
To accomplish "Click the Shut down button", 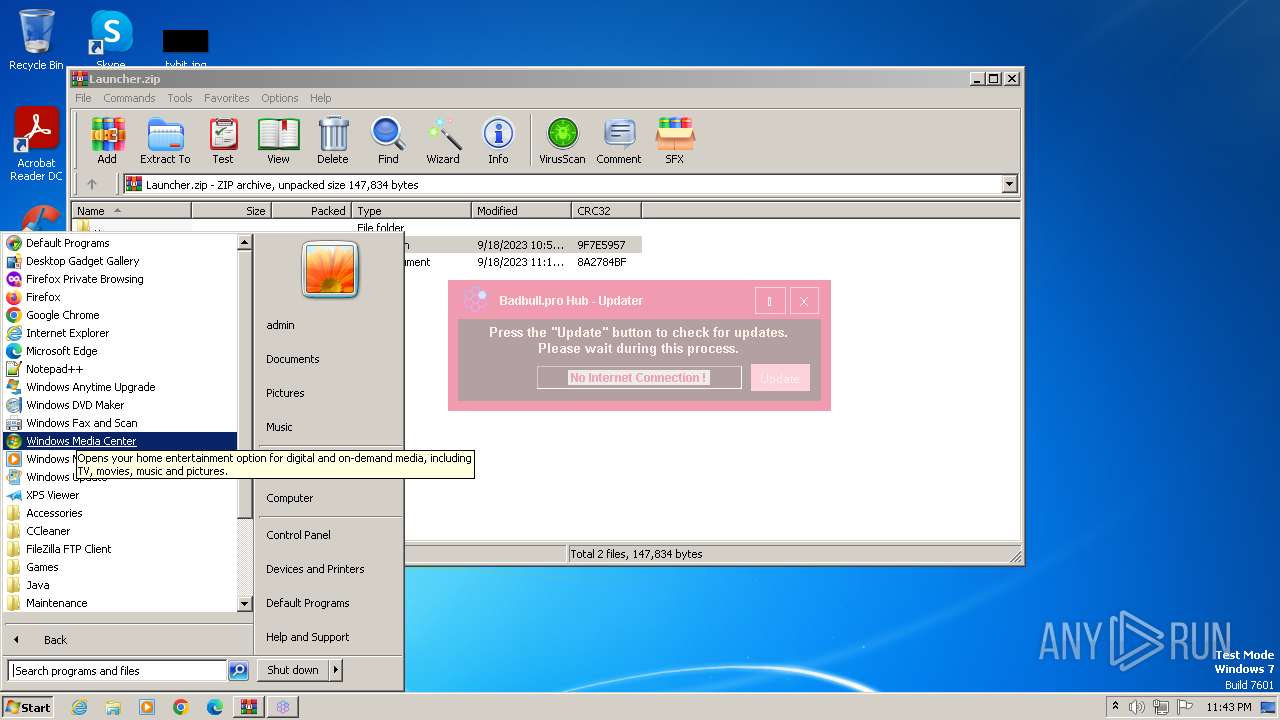I will click(x=293, y=670).
